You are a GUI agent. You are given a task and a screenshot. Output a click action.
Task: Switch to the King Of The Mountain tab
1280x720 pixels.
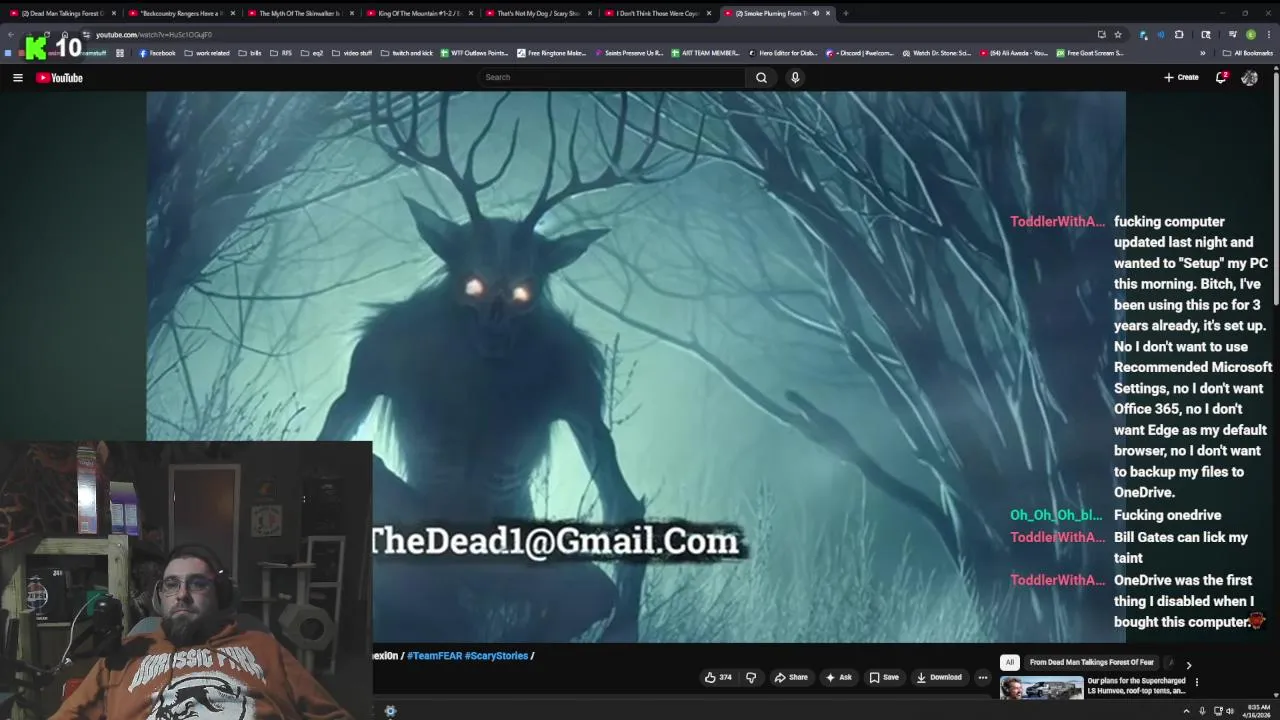click(x=418, y=13)
